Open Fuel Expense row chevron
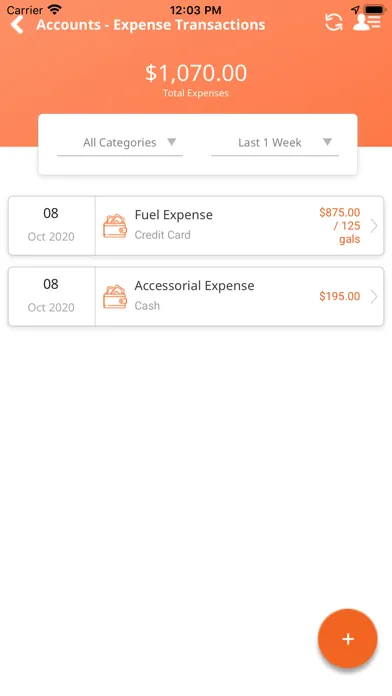 pyautogui.click(x=374, y=225)
